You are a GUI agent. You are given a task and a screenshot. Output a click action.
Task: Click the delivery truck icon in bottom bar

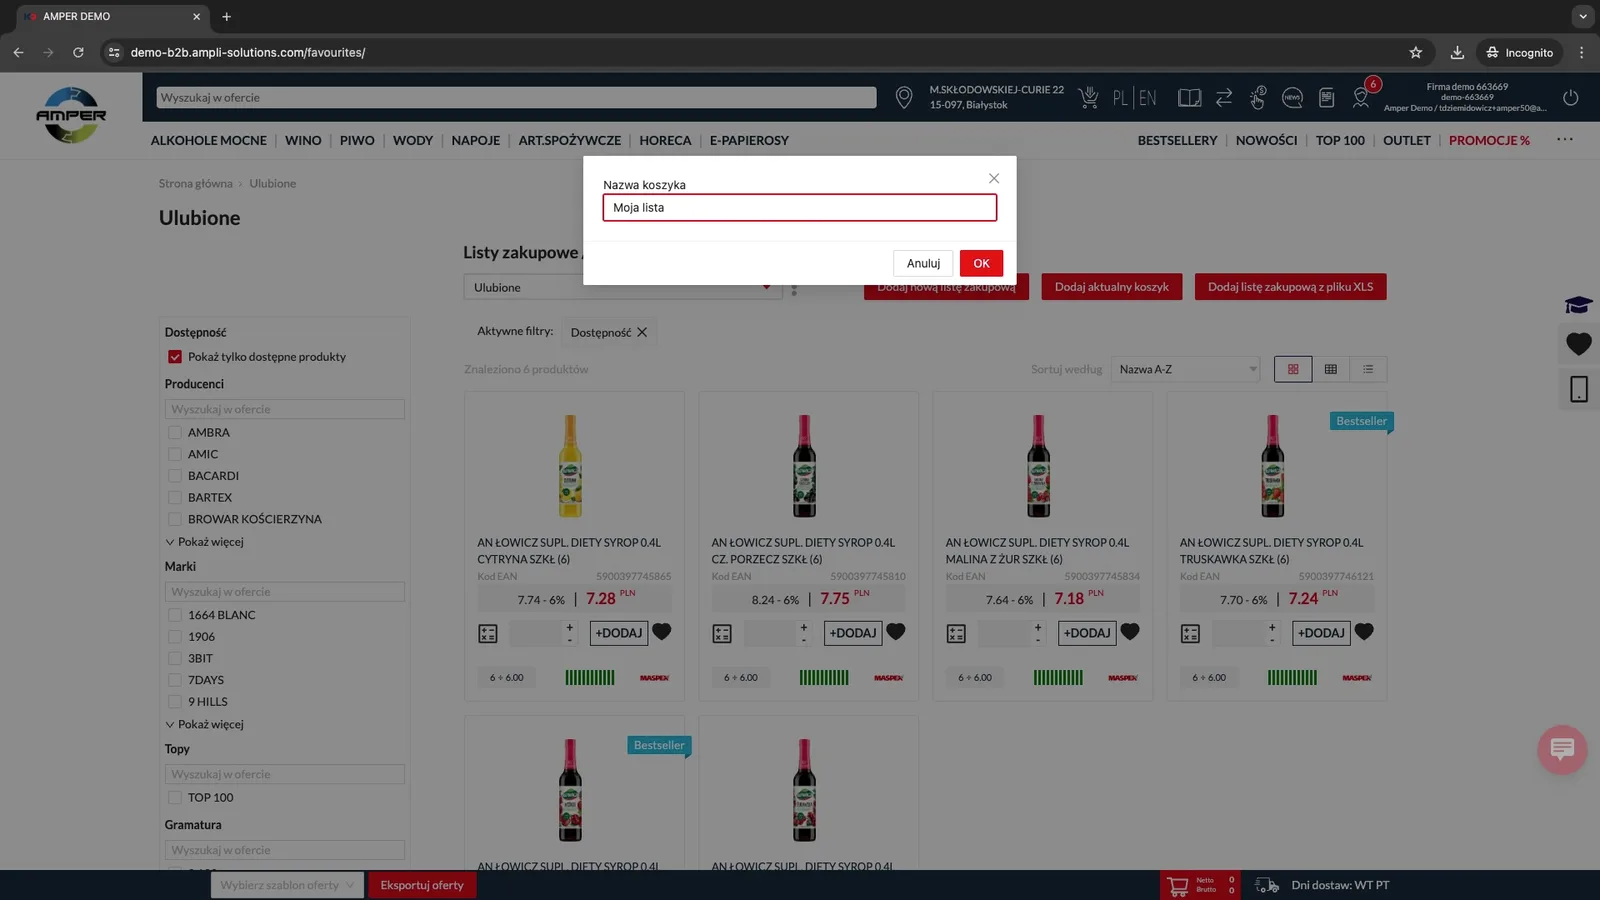point(1267,885)
